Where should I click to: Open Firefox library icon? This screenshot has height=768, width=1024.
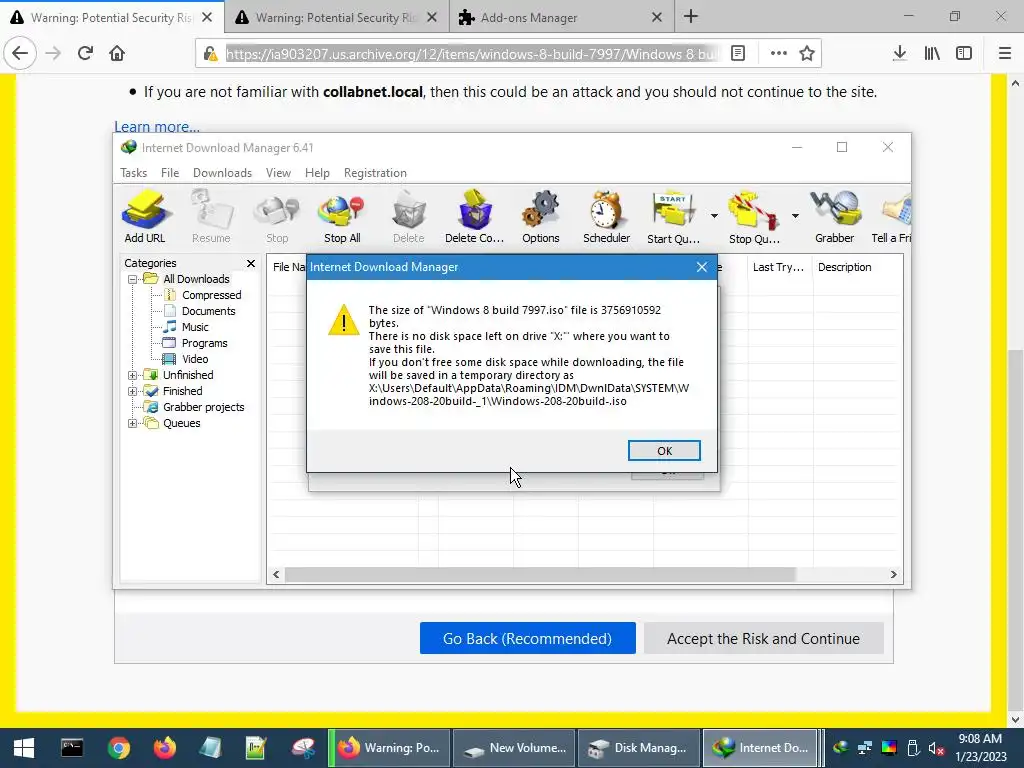click(x=932, y=53)
